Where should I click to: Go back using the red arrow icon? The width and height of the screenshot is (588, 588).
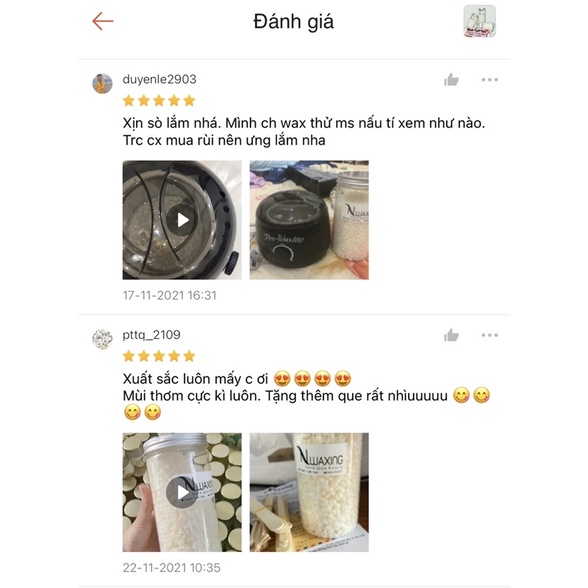point(102,21)
